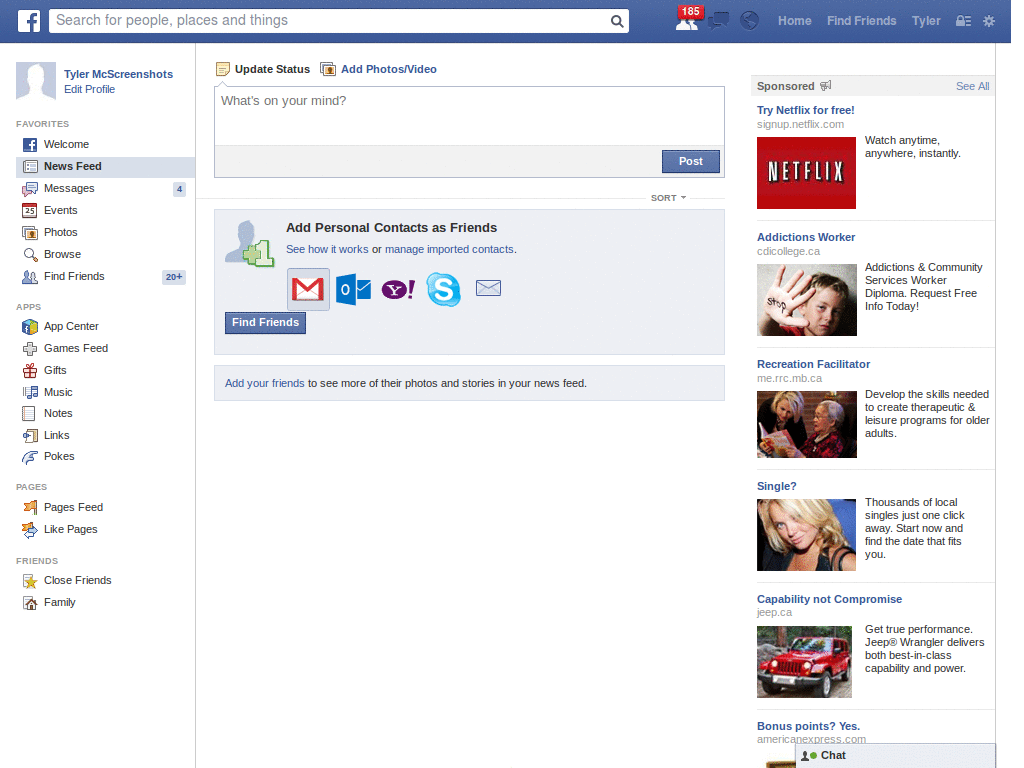Click the Events calendar icon
1024x768 pixels.
[30, 210]
